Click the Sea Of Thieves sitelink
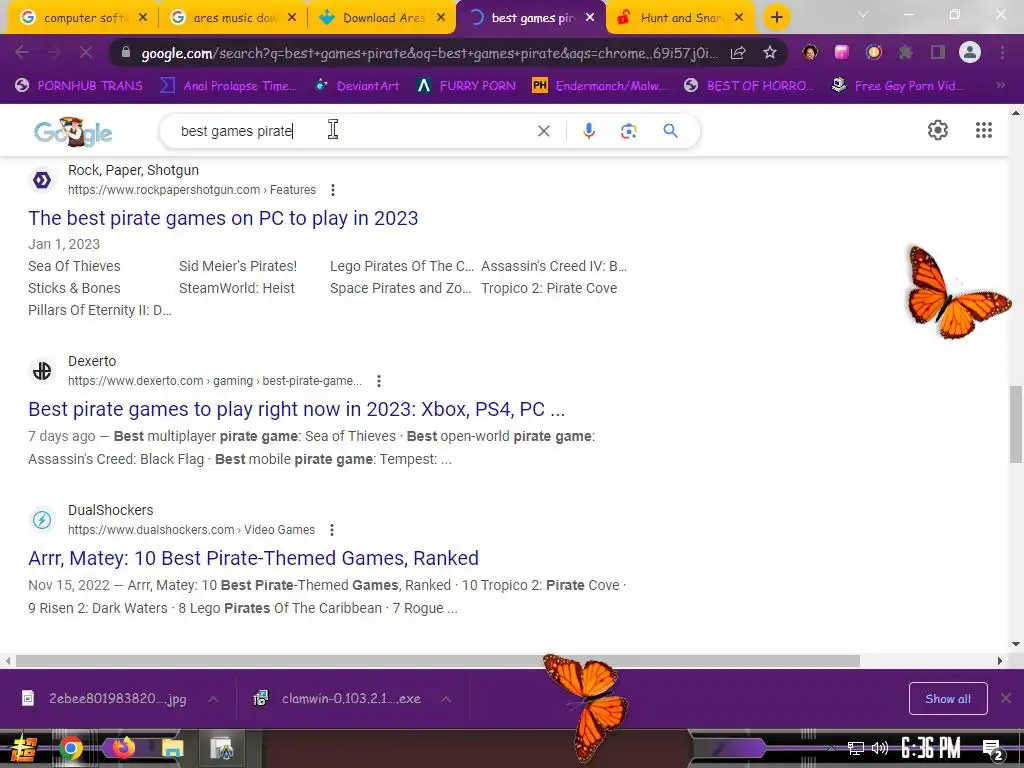This screenshot has width=1024, height=768. click(x=74, y=266)
